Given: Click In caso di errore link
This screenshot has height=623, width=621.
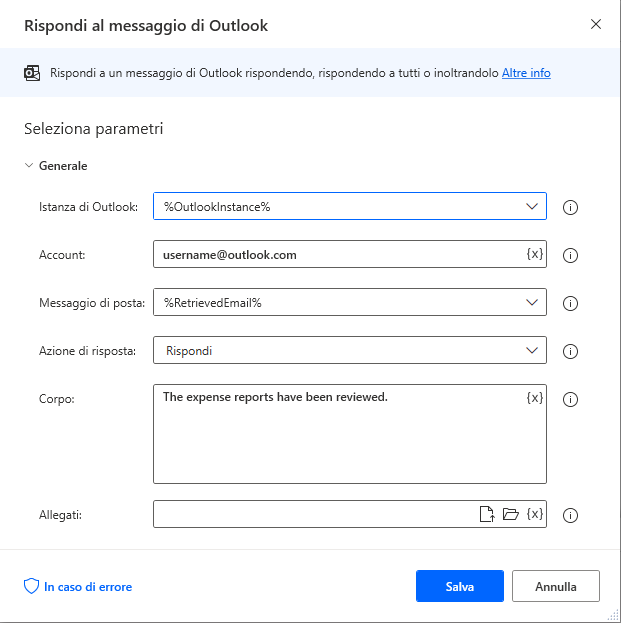Looking at the screenshot, I should pos(88,587).
